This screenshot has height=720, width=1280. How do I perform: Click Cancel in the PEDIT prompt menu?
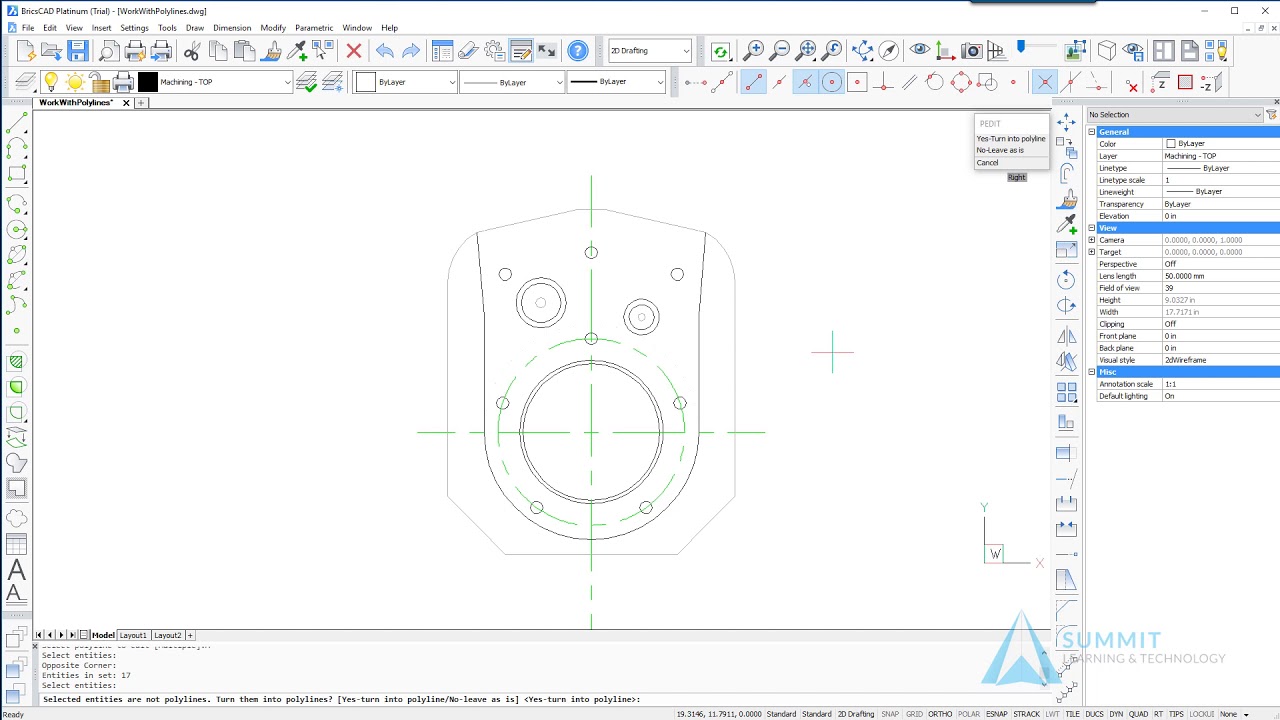click(x=988, y=162)
